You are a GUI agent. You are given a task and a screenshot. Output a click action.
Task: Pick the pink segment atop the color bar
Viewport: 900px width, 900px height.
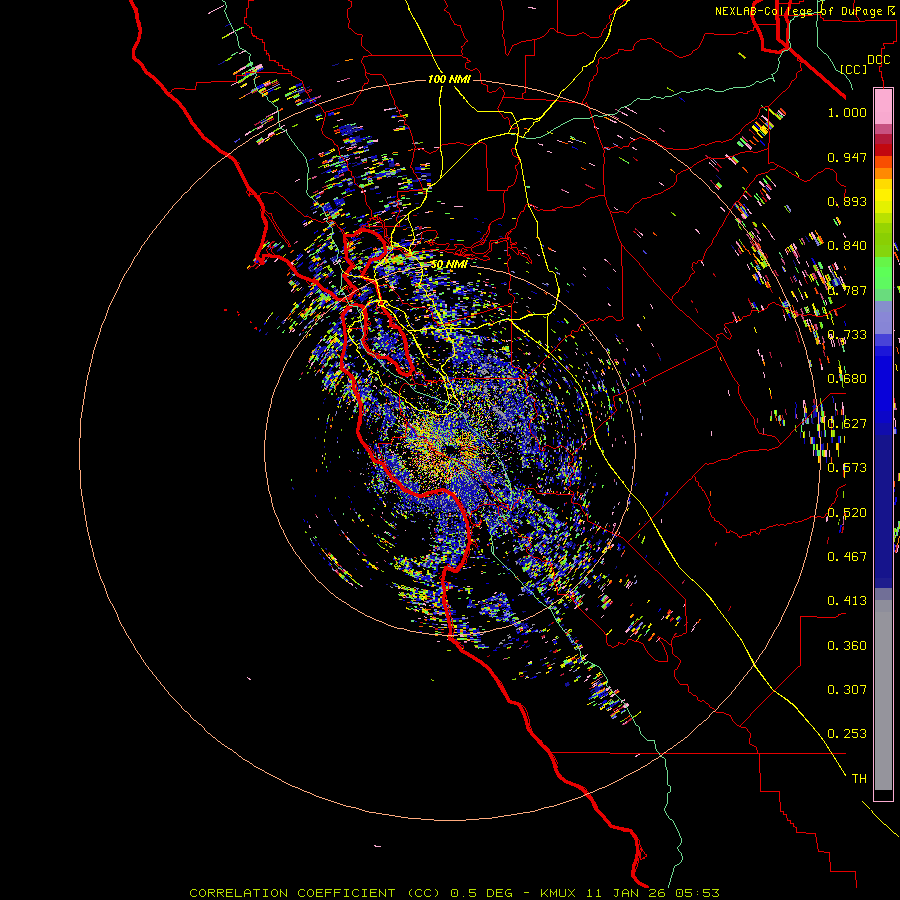883,107
